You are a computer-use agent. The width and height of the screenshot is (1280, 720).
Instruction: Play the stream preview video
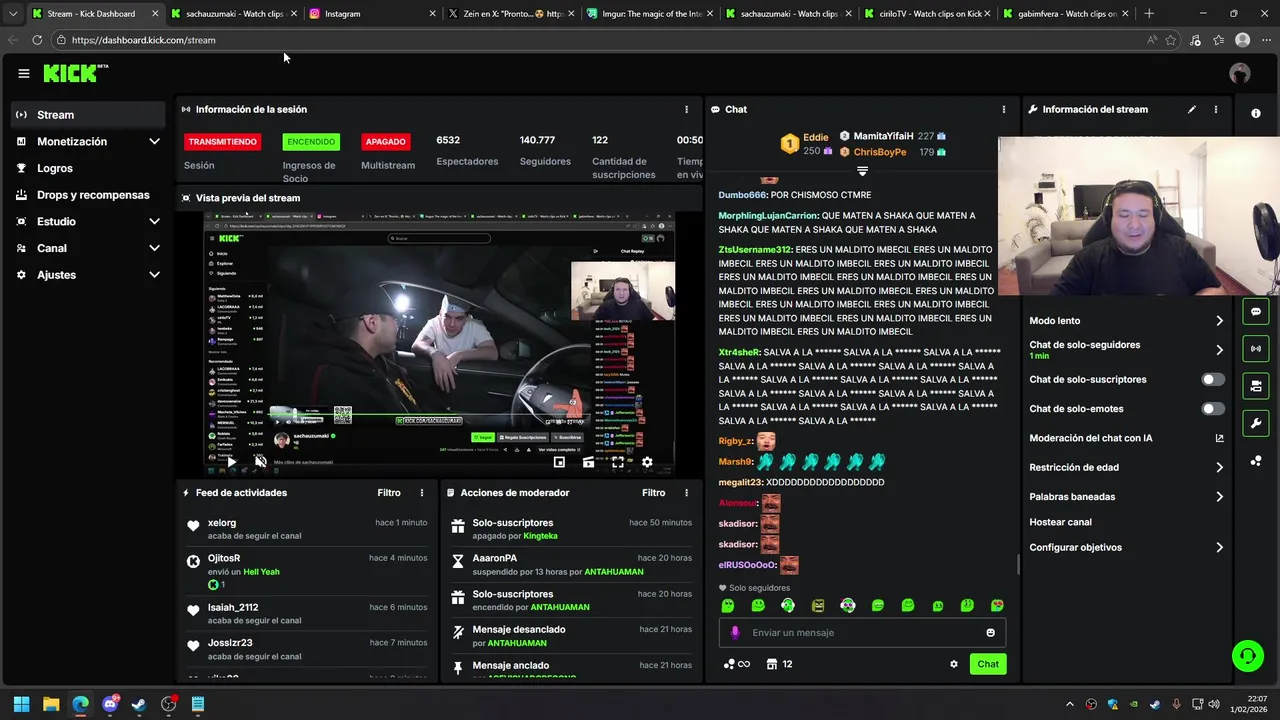(232, 462)
